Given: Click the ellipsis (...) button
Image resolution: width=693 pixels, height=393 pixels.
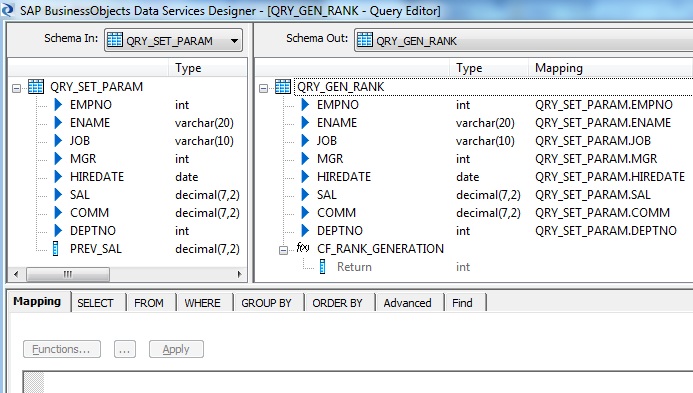Looking at the screenshot, I should pyautogui.click(x=125, y=349).
